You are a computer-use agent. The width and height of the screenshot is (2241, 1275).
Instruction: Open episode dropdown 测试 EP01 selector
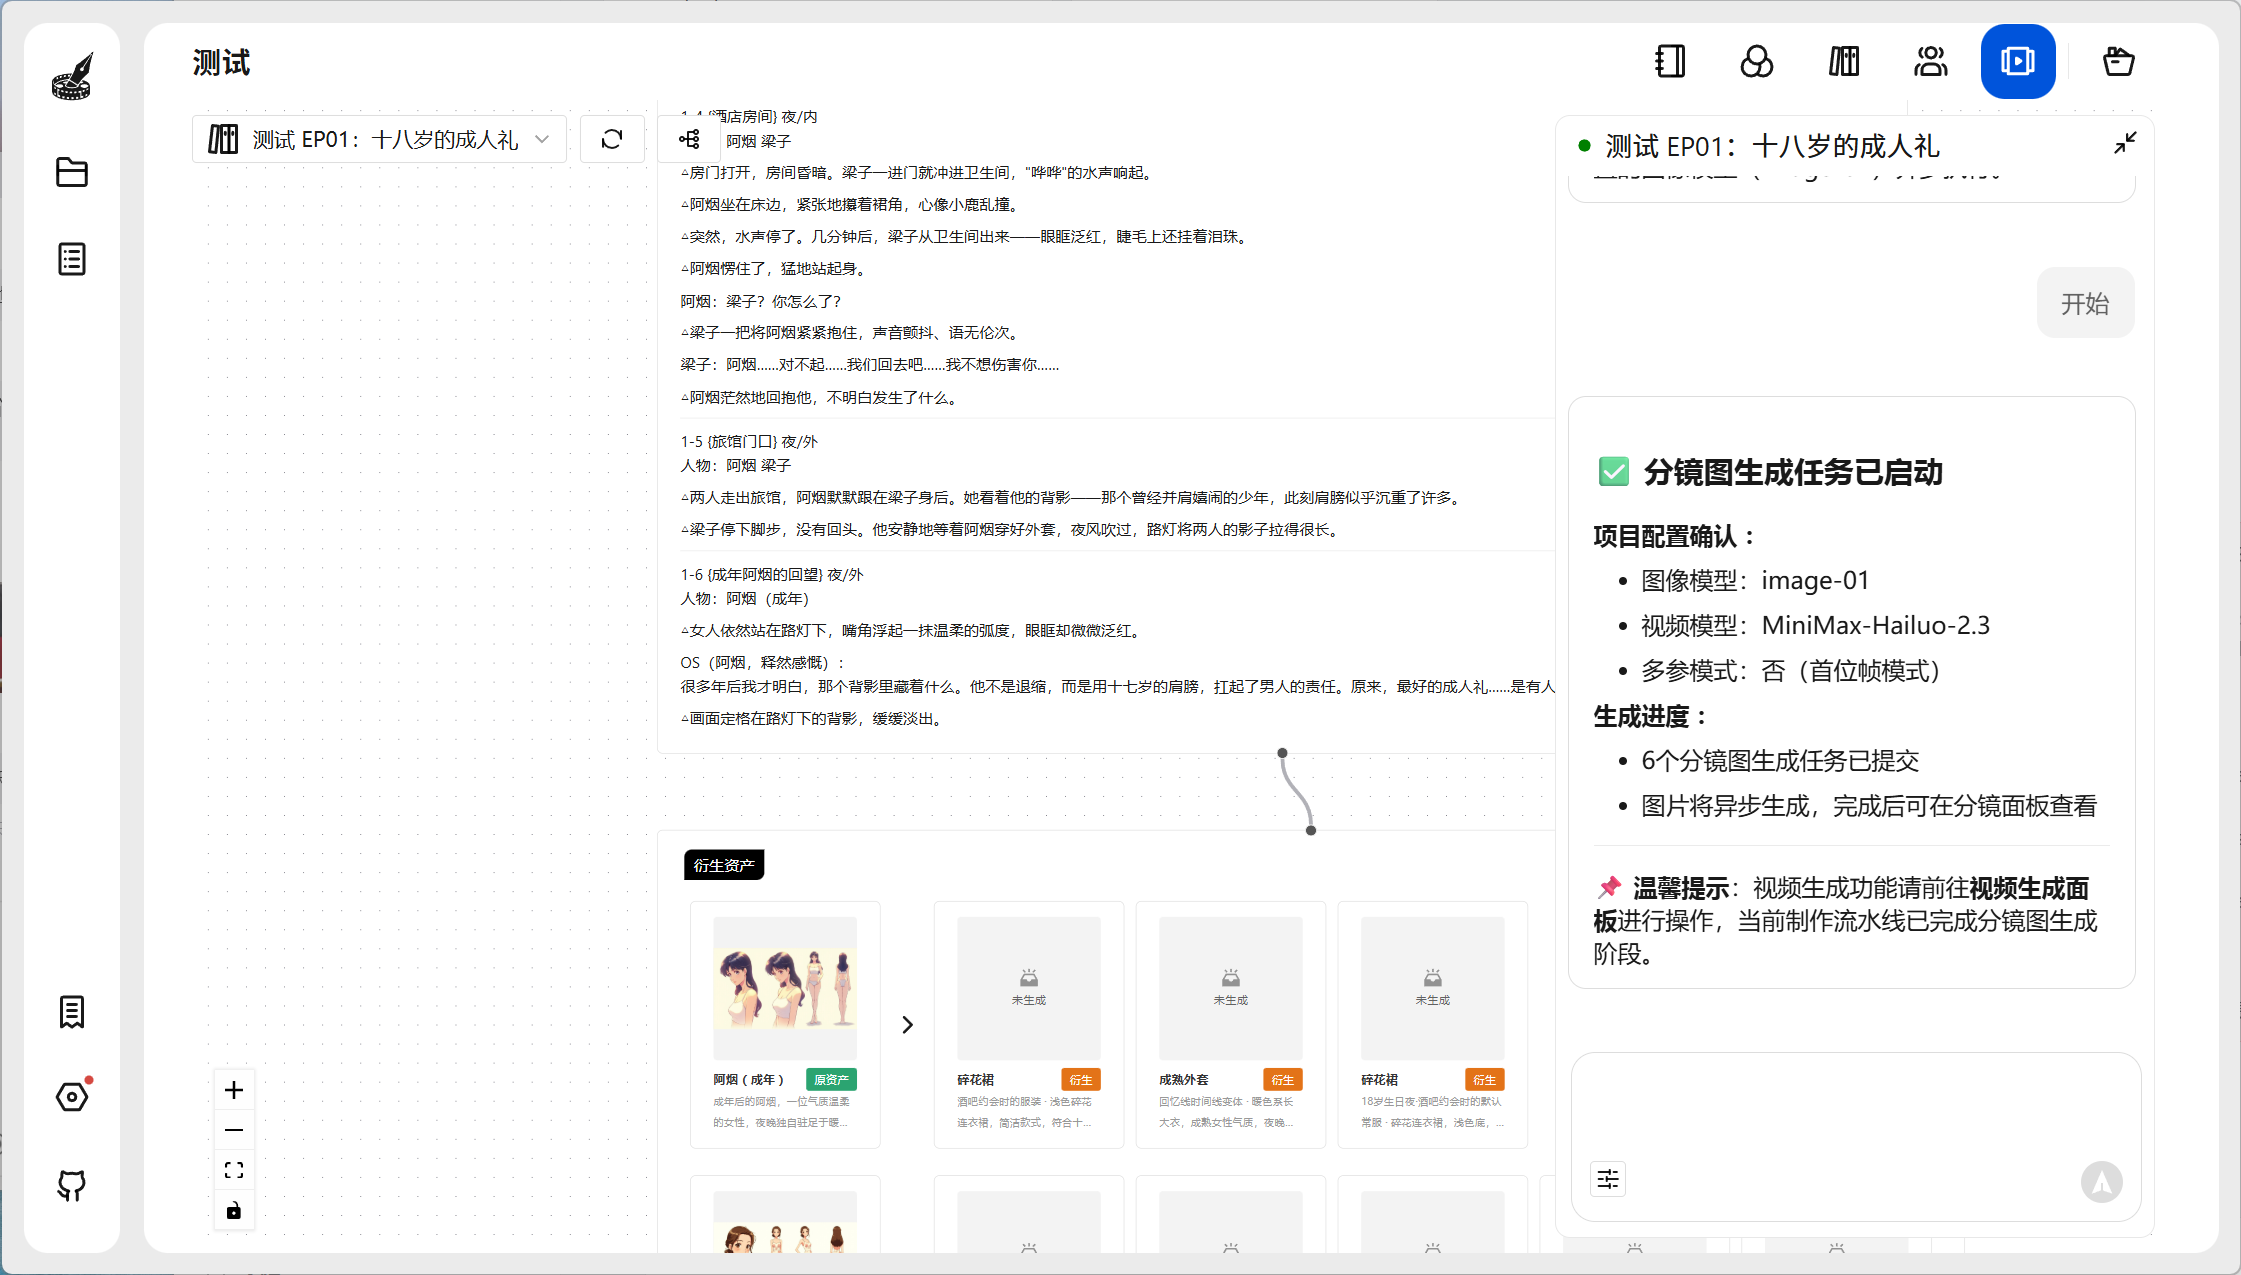(x=379, y=139)
